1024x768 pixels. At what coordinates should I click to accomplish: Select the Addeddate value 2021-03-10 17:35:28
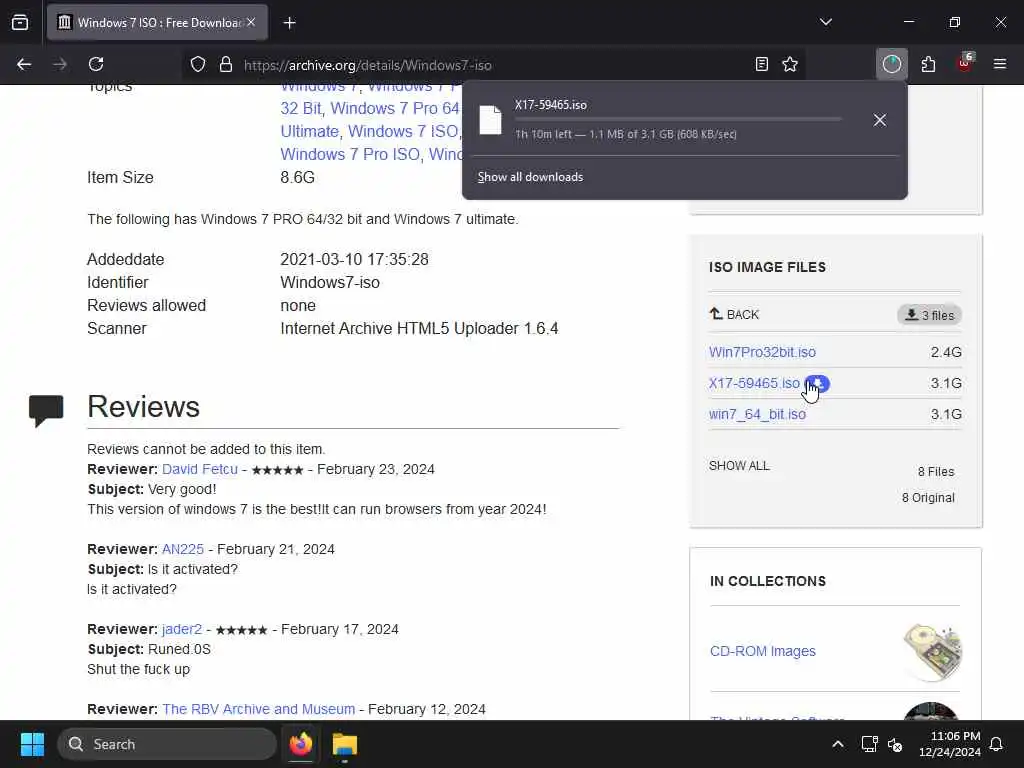click(355, 259)
